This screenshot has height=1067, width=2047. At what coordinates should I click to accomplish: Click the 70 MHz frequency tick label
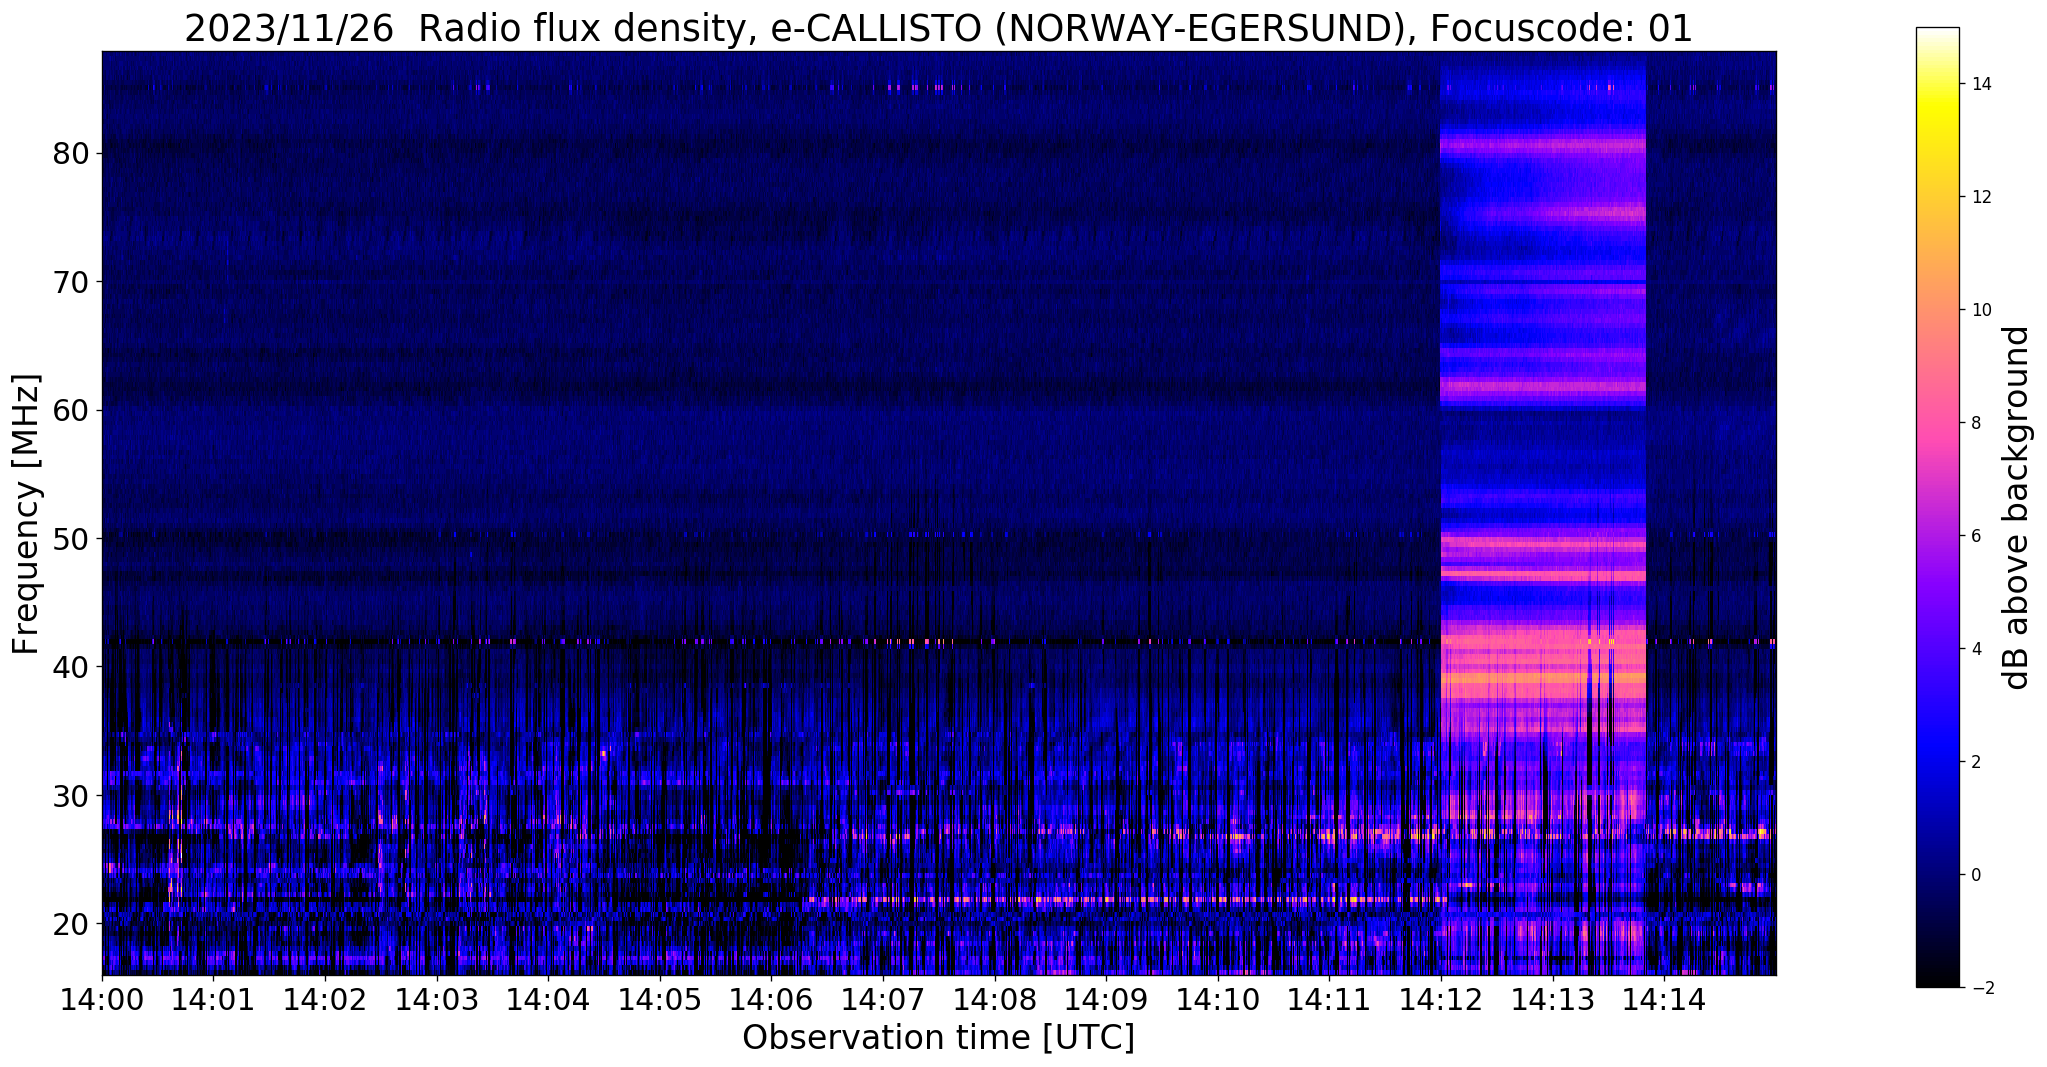tap(71, 283)
